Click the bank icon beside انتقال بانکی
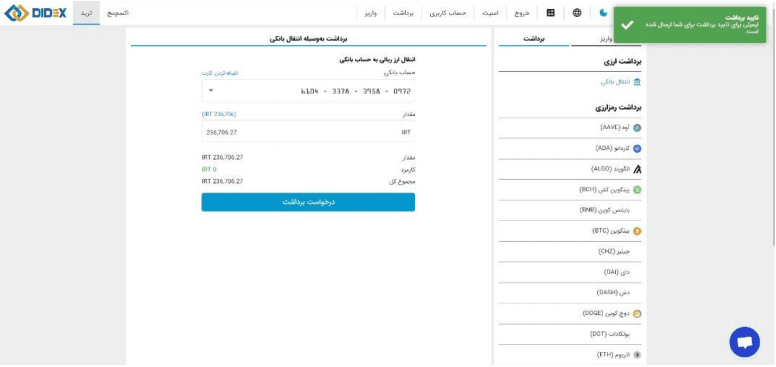This screenshot has width=776, height=367. [x=637, y=82]
